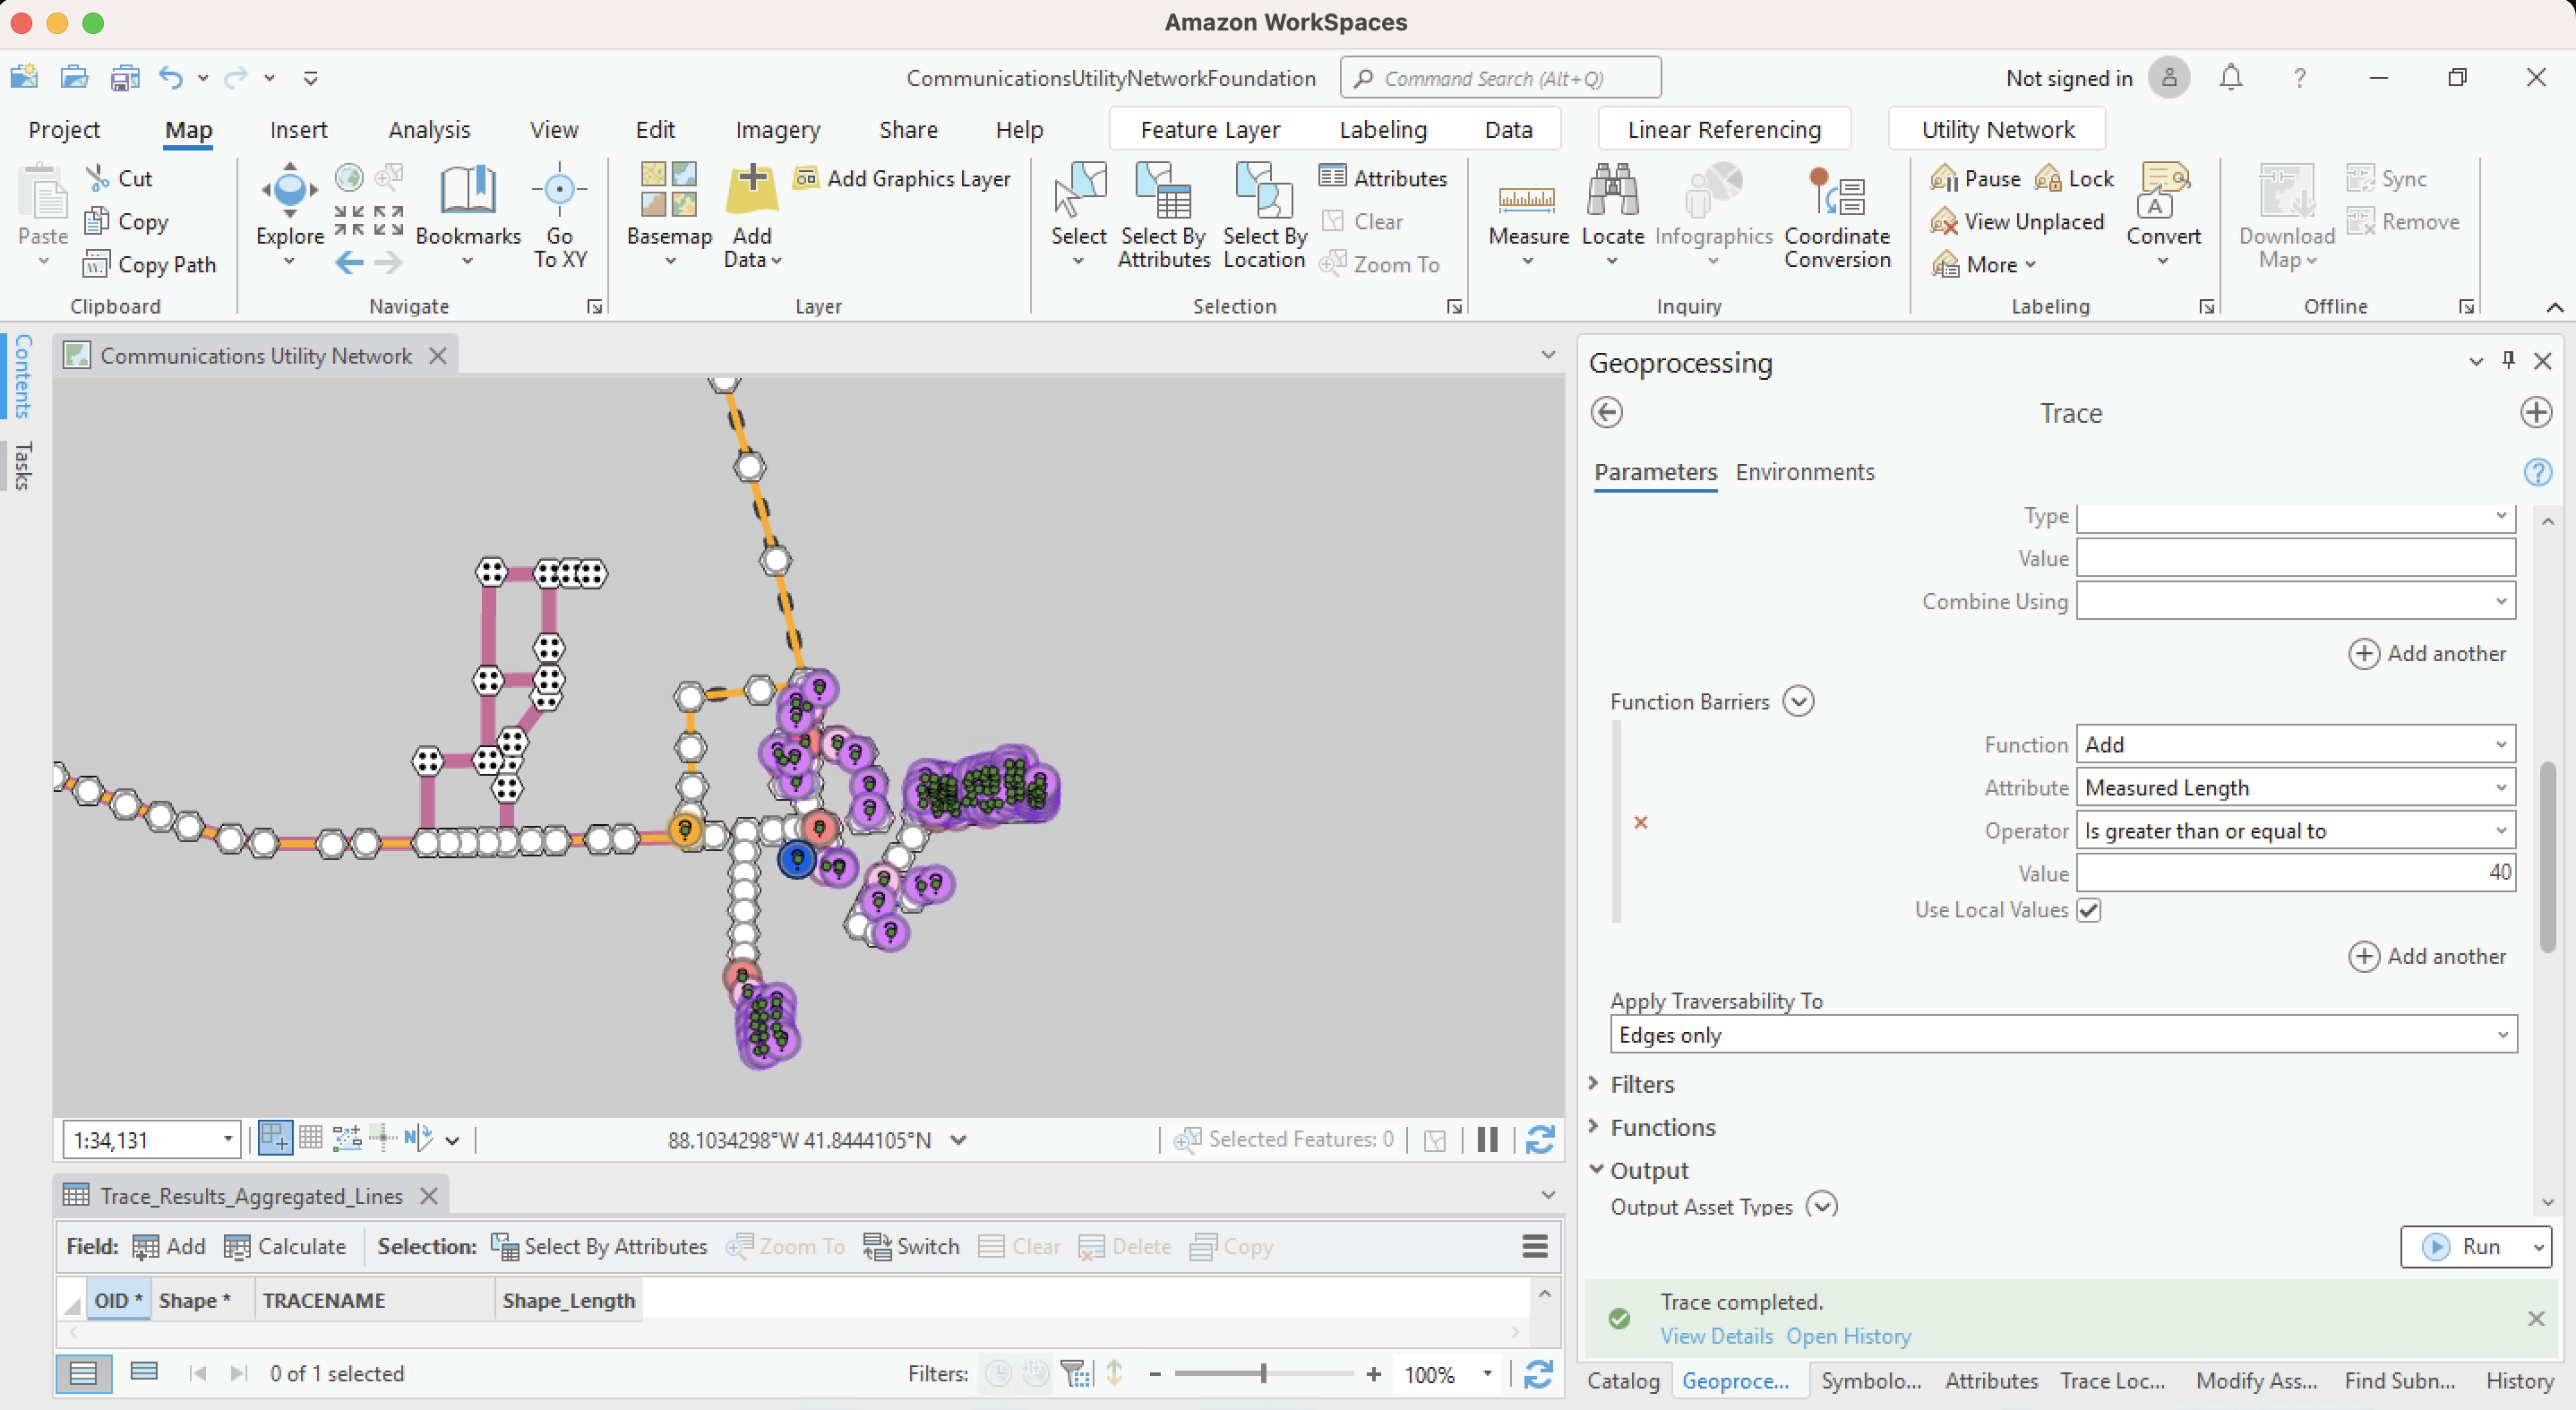The width and height of the screenshot is (2576, 1410).
Task: Remove the function barrier row
Action: tap(1640, 822)
